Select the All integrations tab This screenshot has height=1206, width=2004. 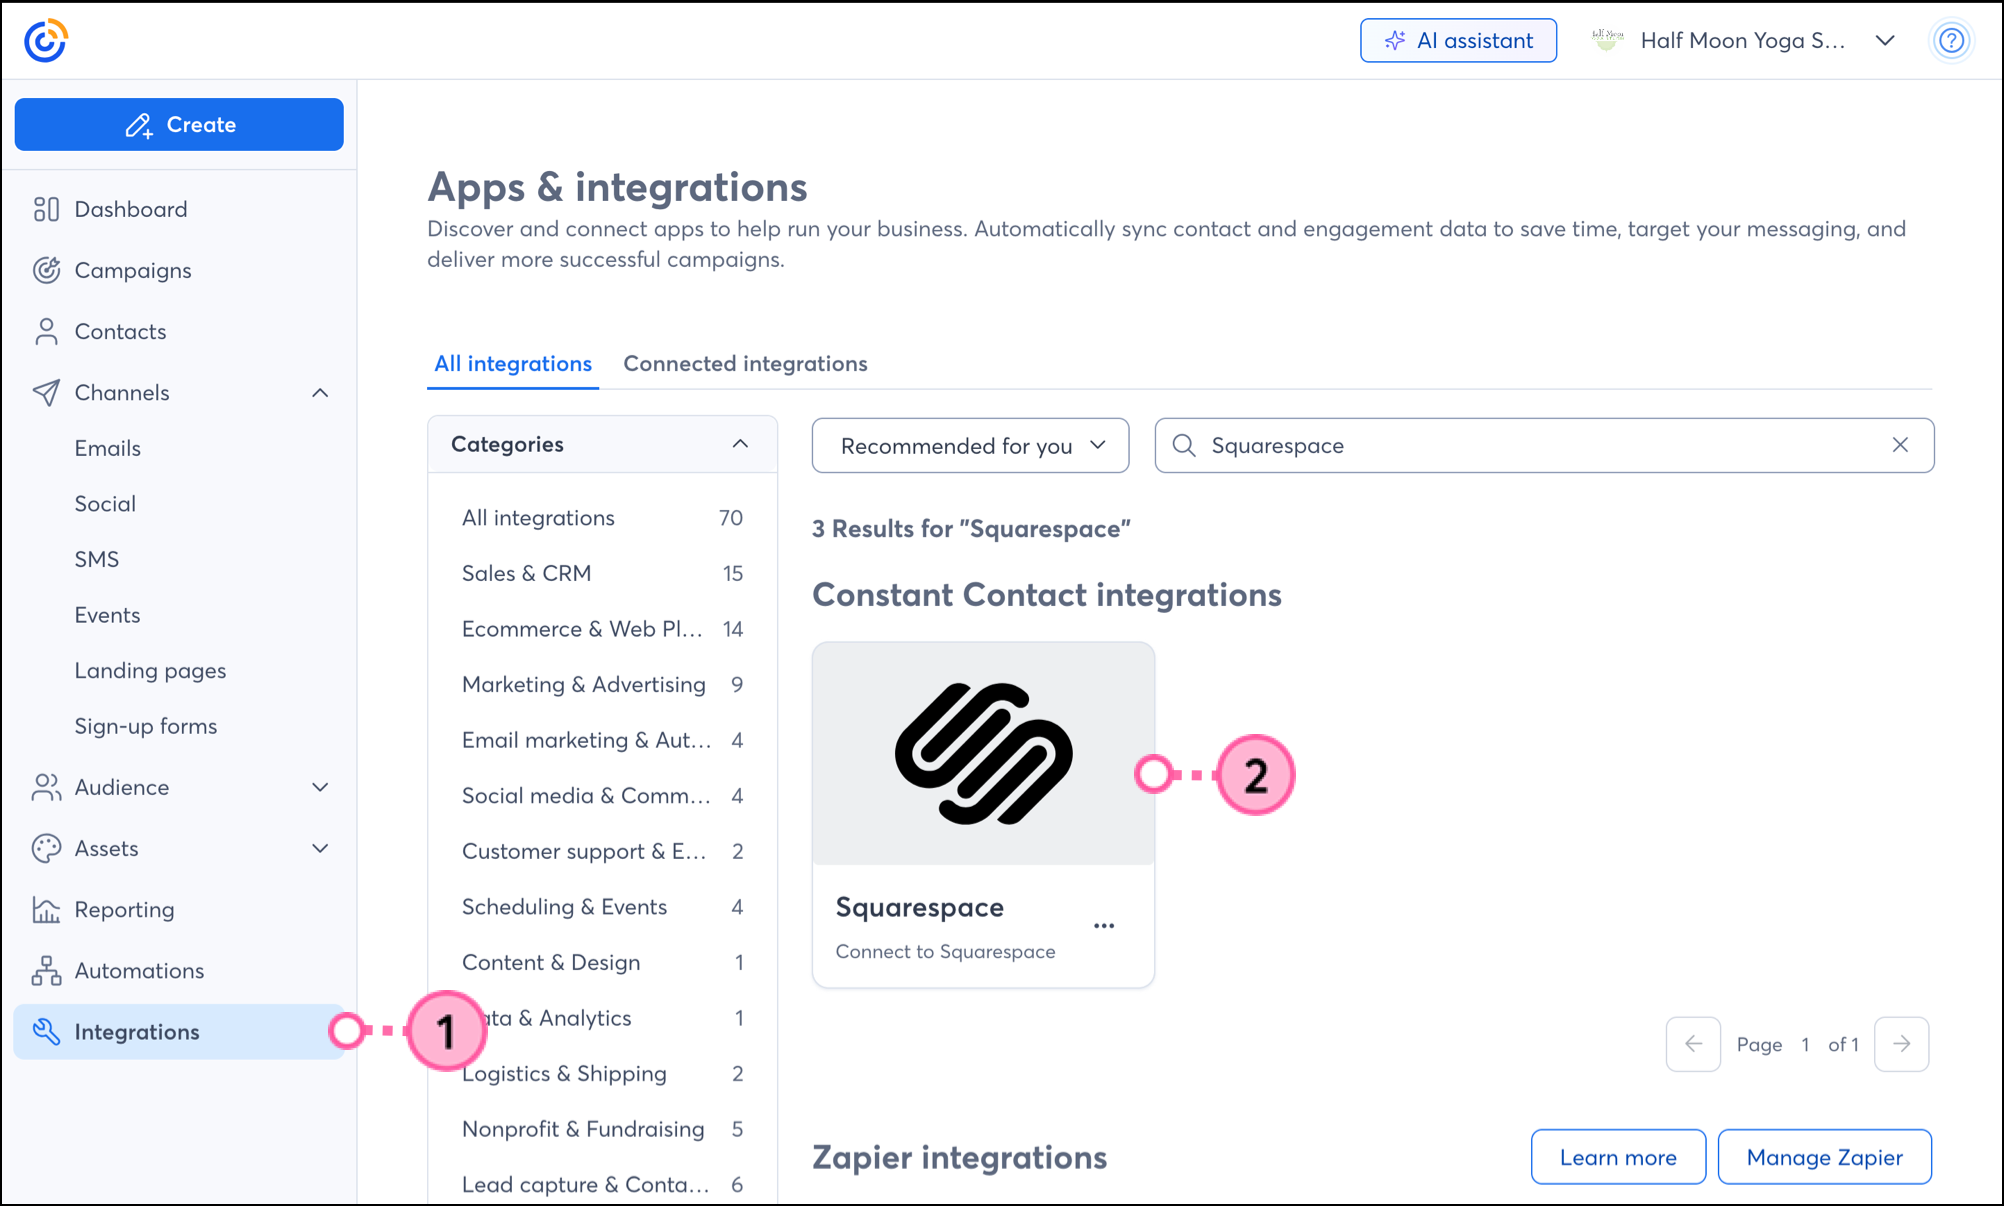point(513,364)
